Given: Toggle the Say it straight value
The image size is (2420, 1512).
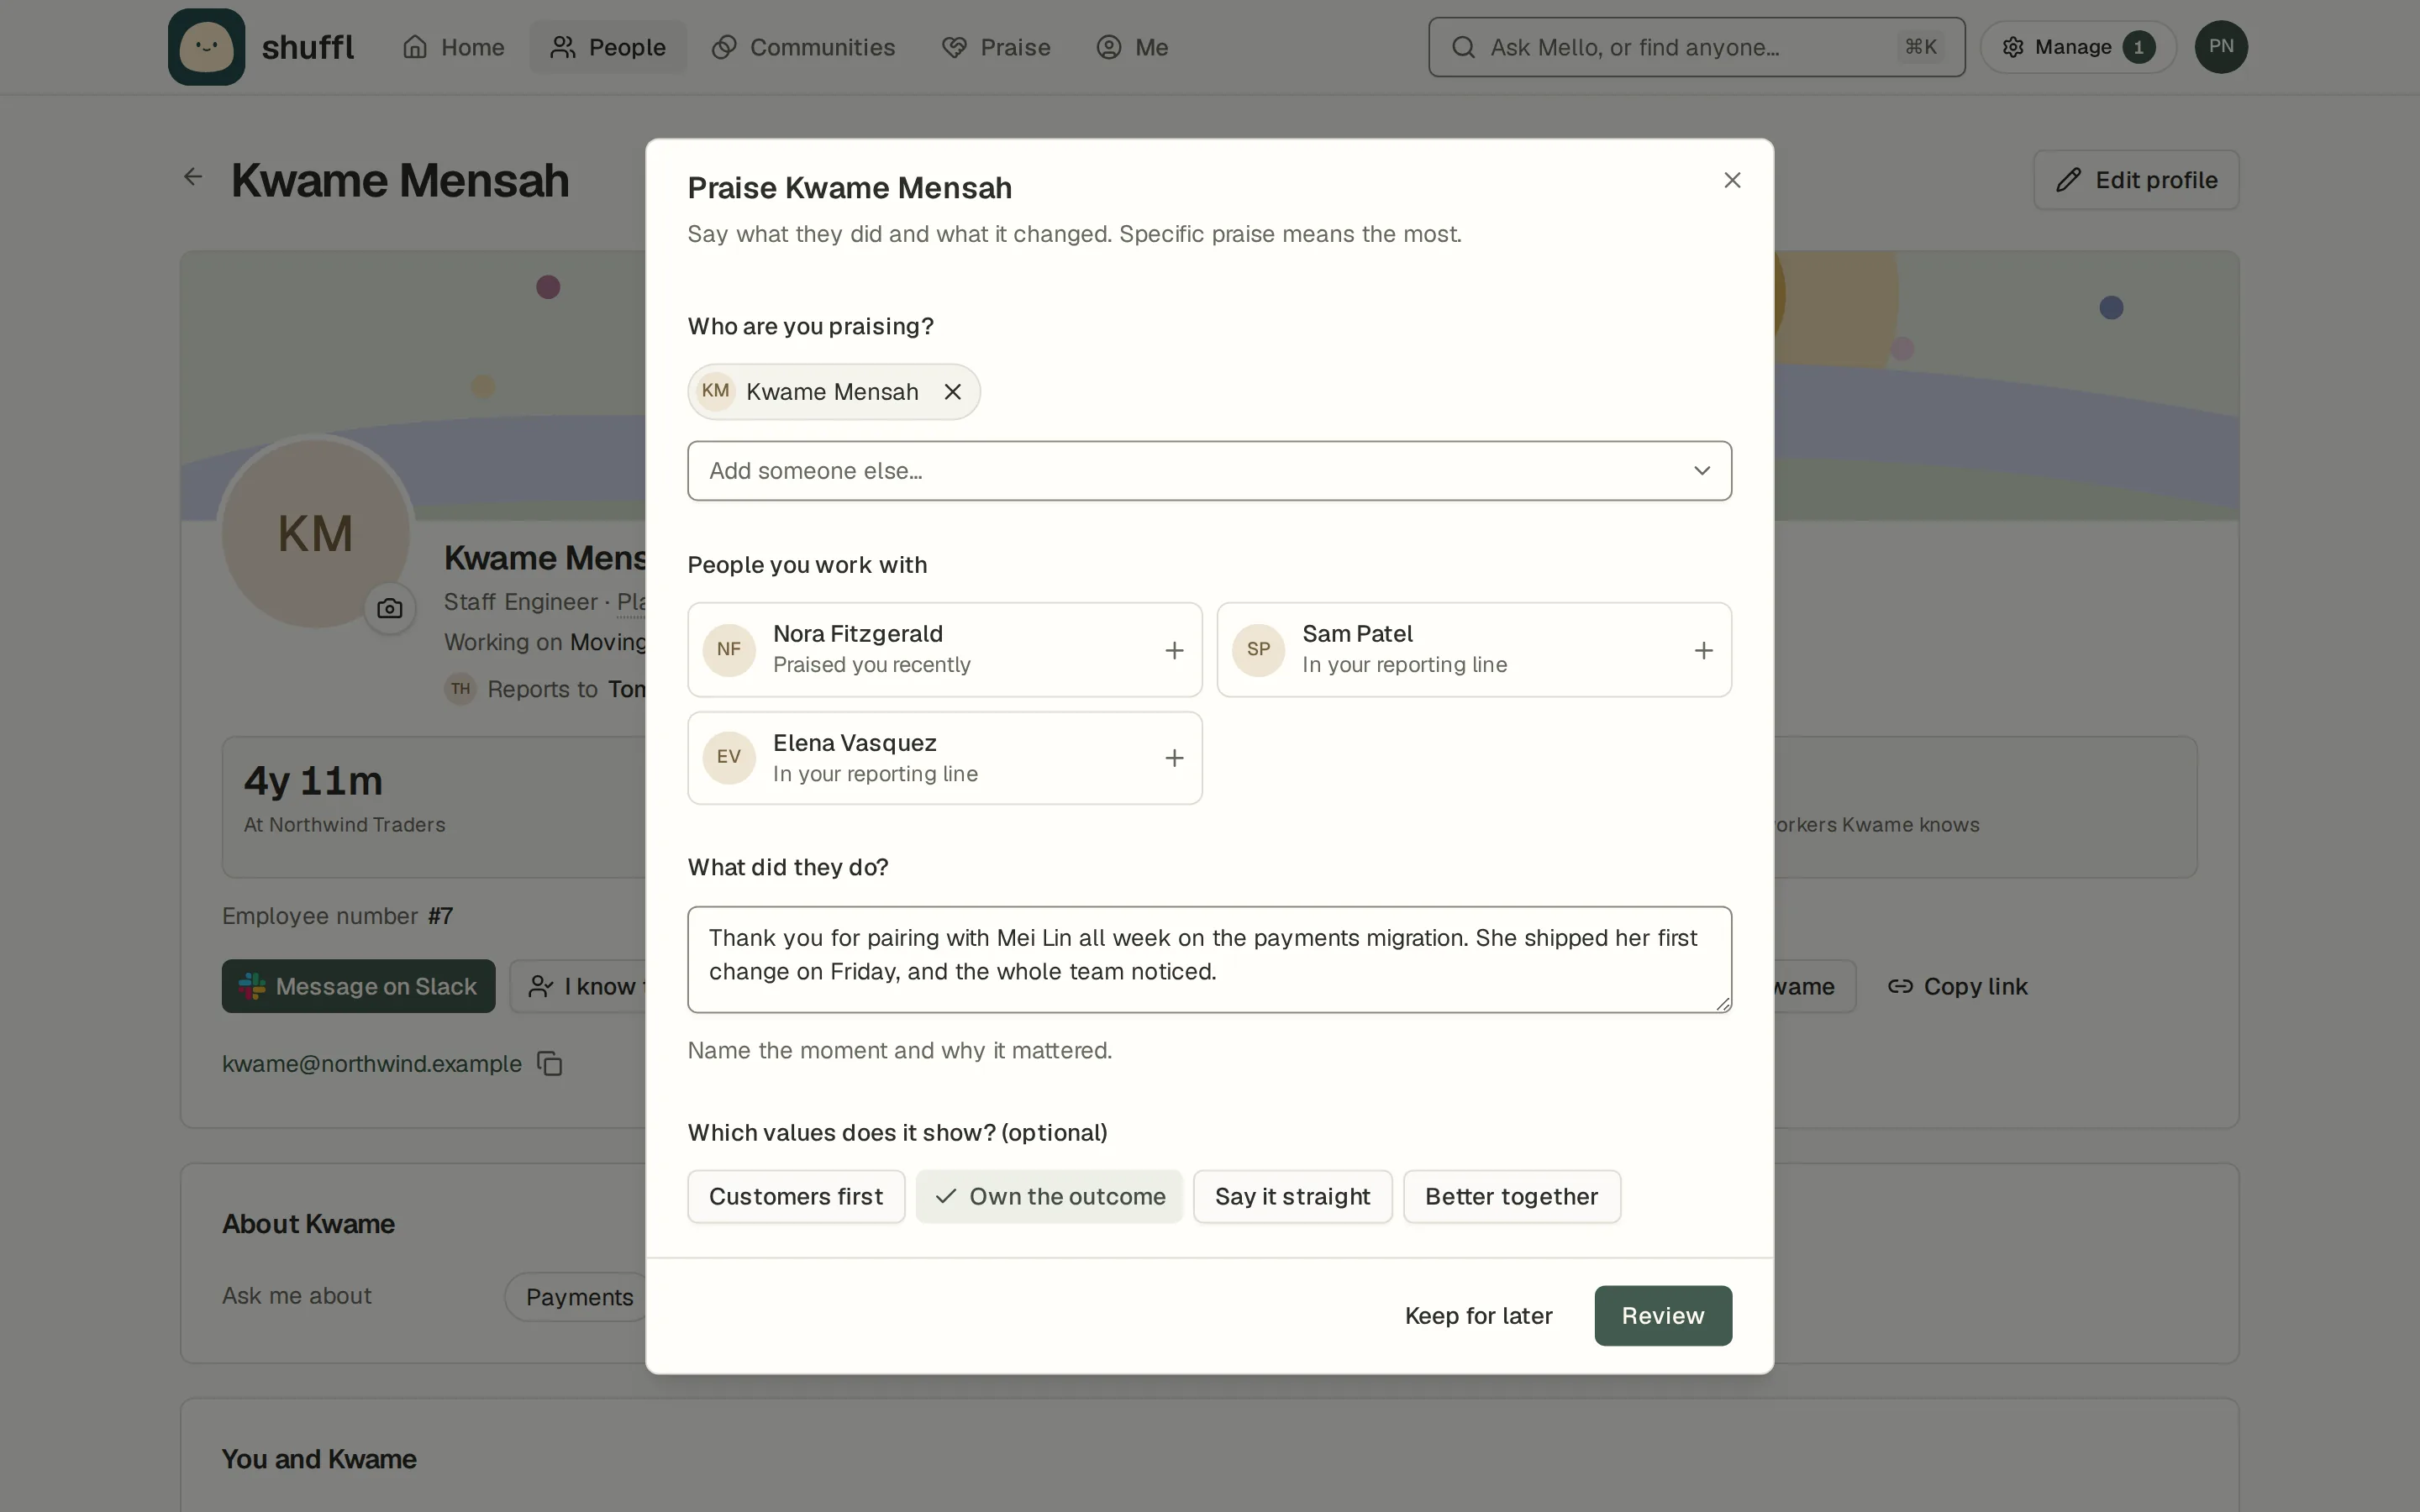Looking at the screenshot, I should click(x=1292, y=1196).
